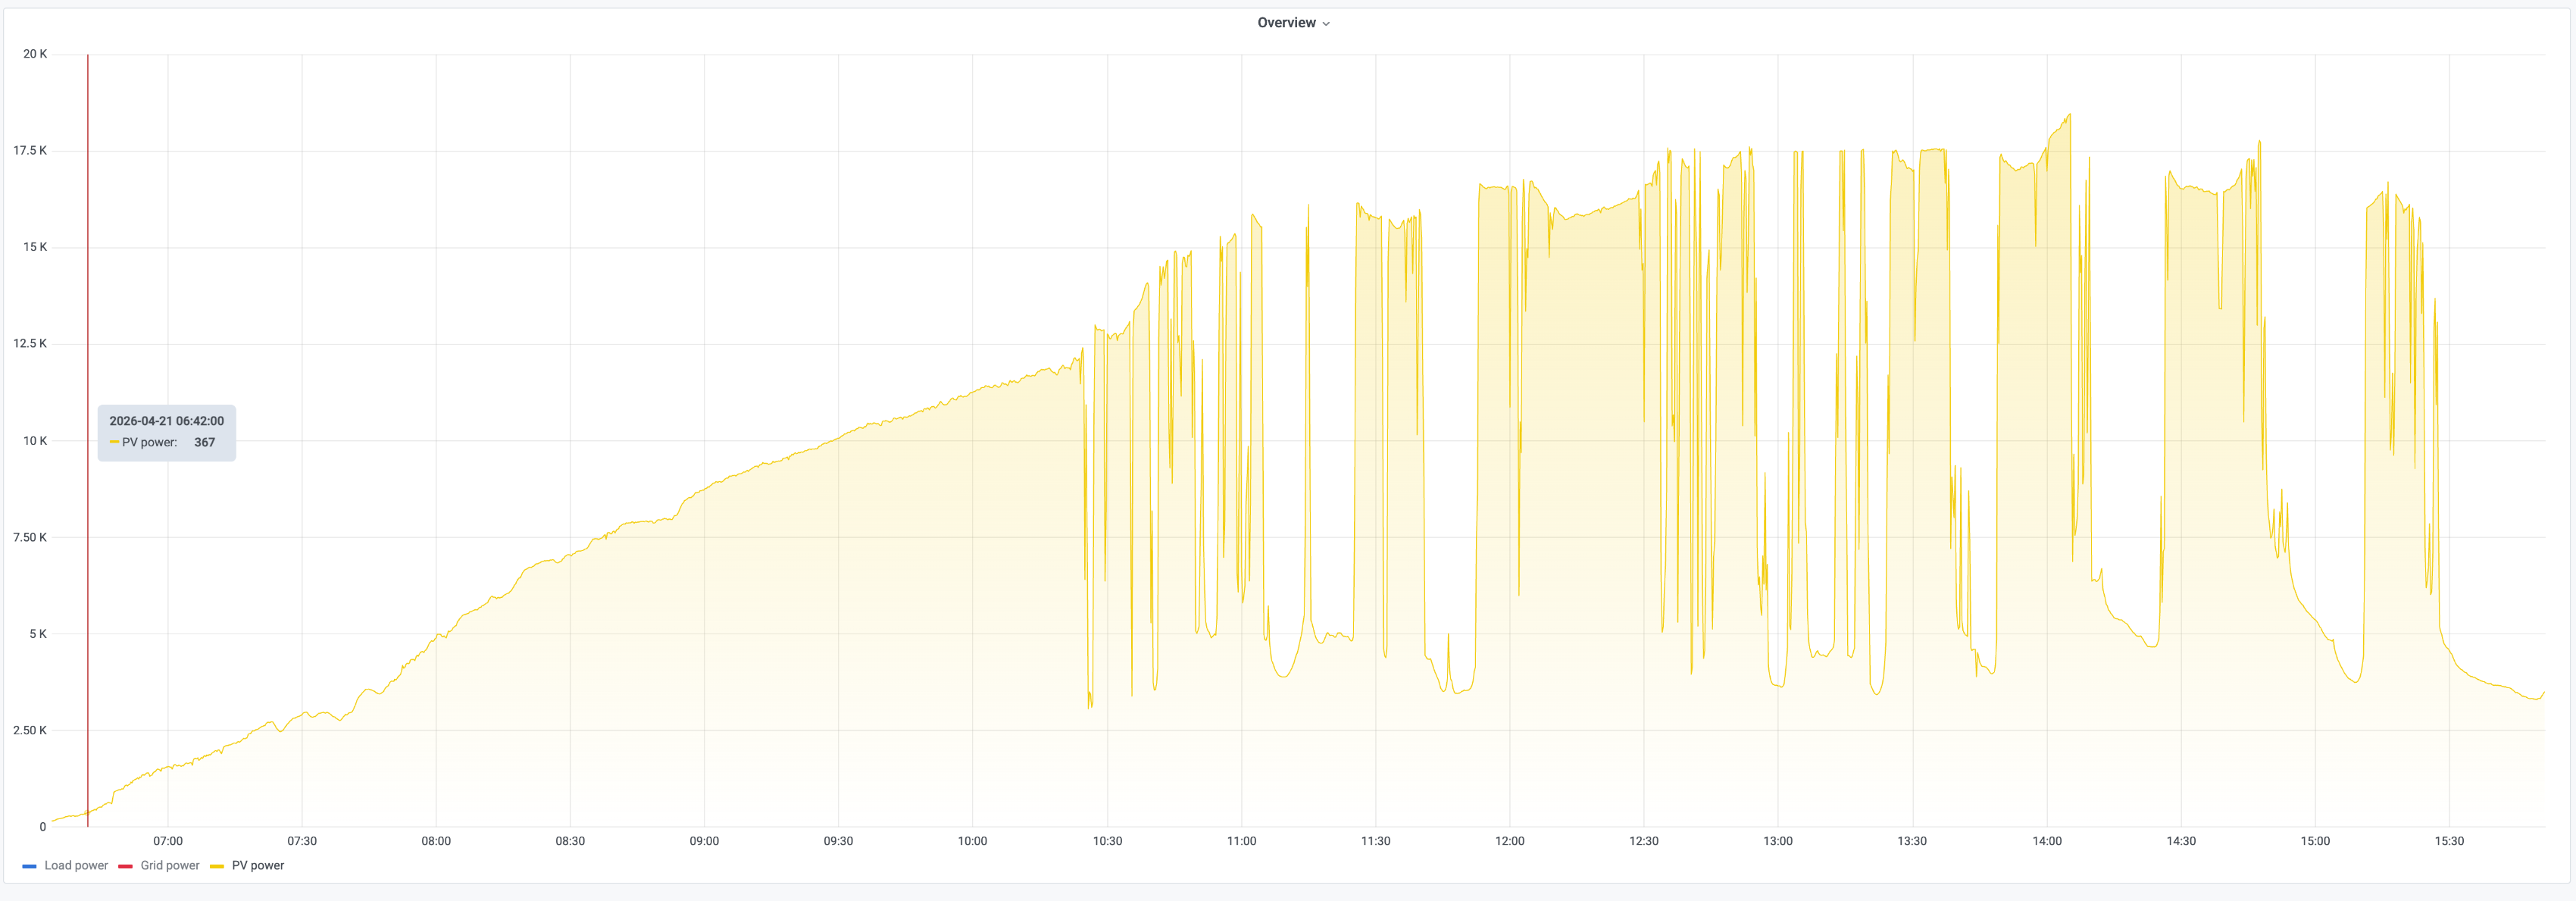Click the blue Load power color swatch
The height and width of the screenshot is (901, 2576).
coord(29,866)
